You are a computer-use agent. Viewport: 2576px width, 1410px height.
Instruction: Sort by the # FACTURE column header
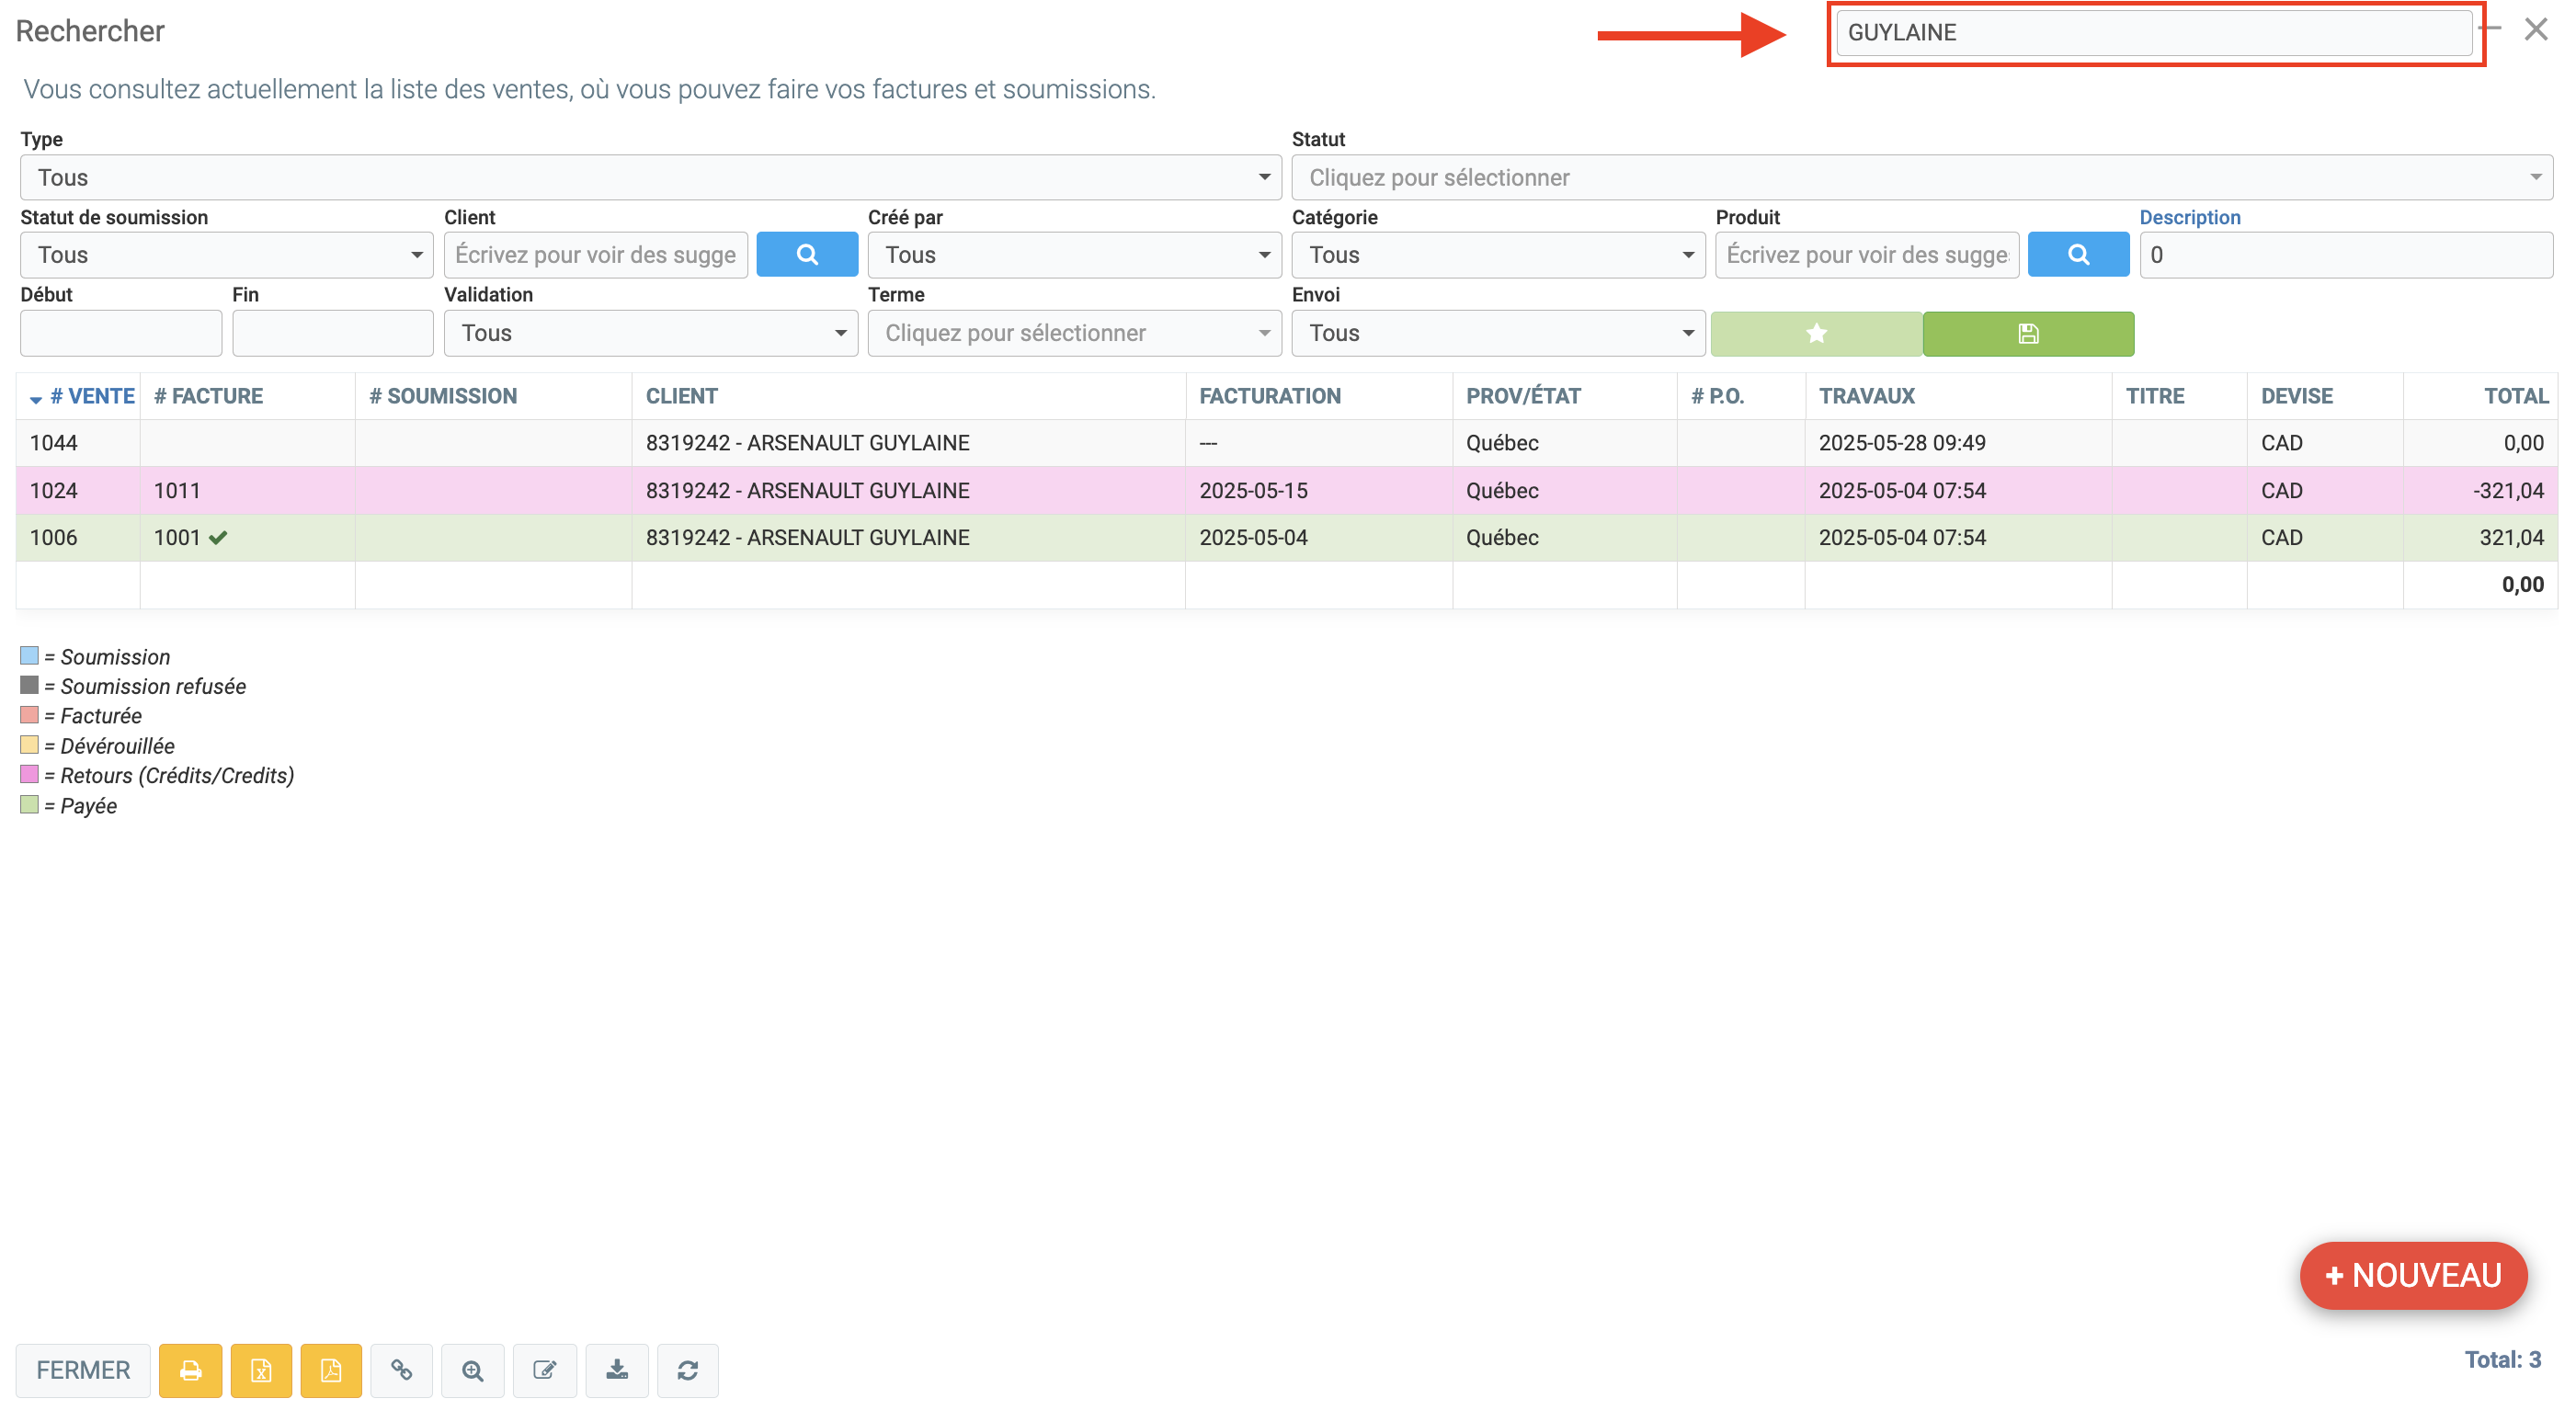(209, 396)
